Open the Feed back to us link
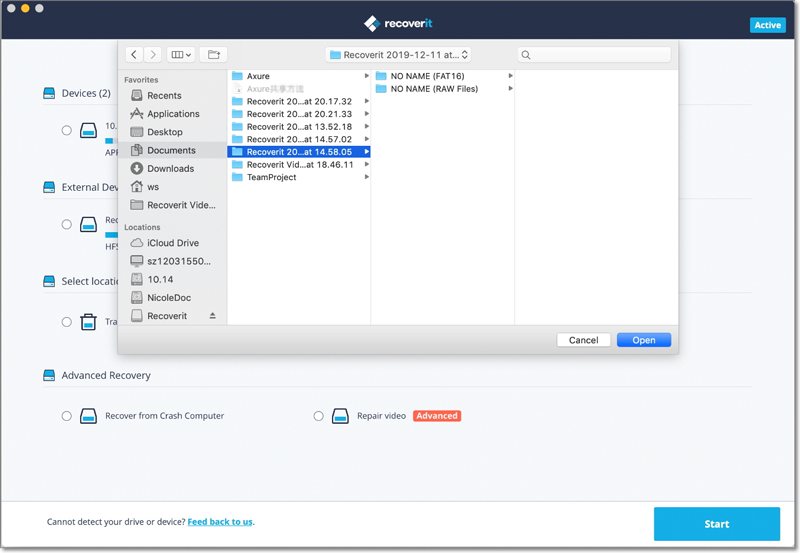The height and width of the screenshot is (553, 800). tap(220, 522)
